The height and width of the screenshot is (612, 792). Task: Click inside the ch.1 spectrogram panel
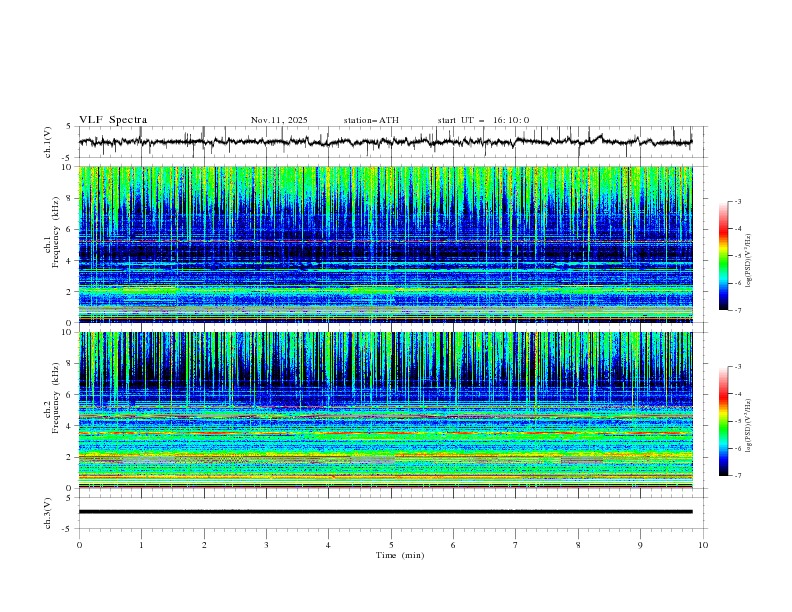385,244
